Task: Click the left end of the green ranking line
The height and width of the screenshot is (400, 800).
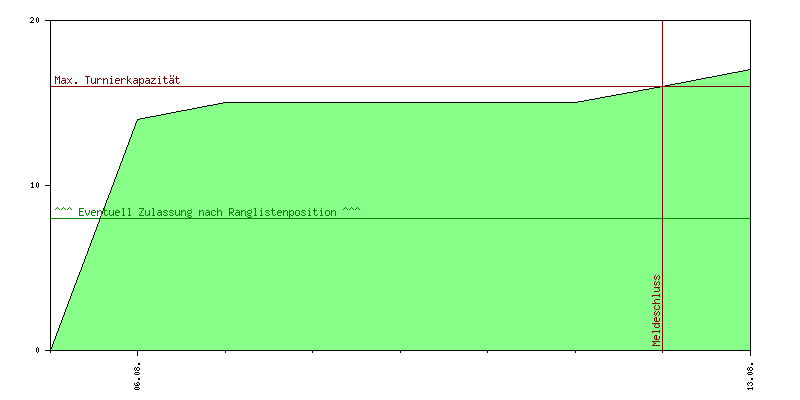Action: 51,218
